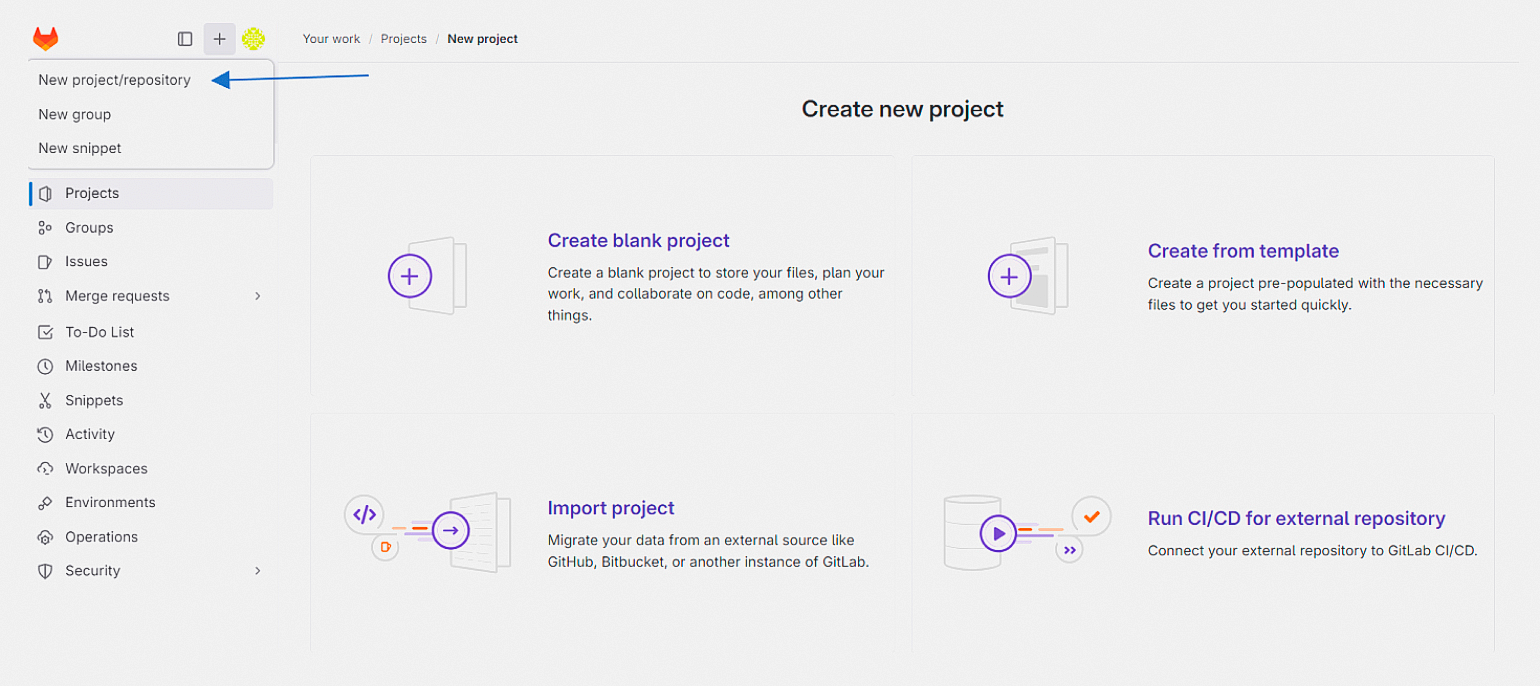Toggle the sidebar collapse icon

tap(185, 39)
